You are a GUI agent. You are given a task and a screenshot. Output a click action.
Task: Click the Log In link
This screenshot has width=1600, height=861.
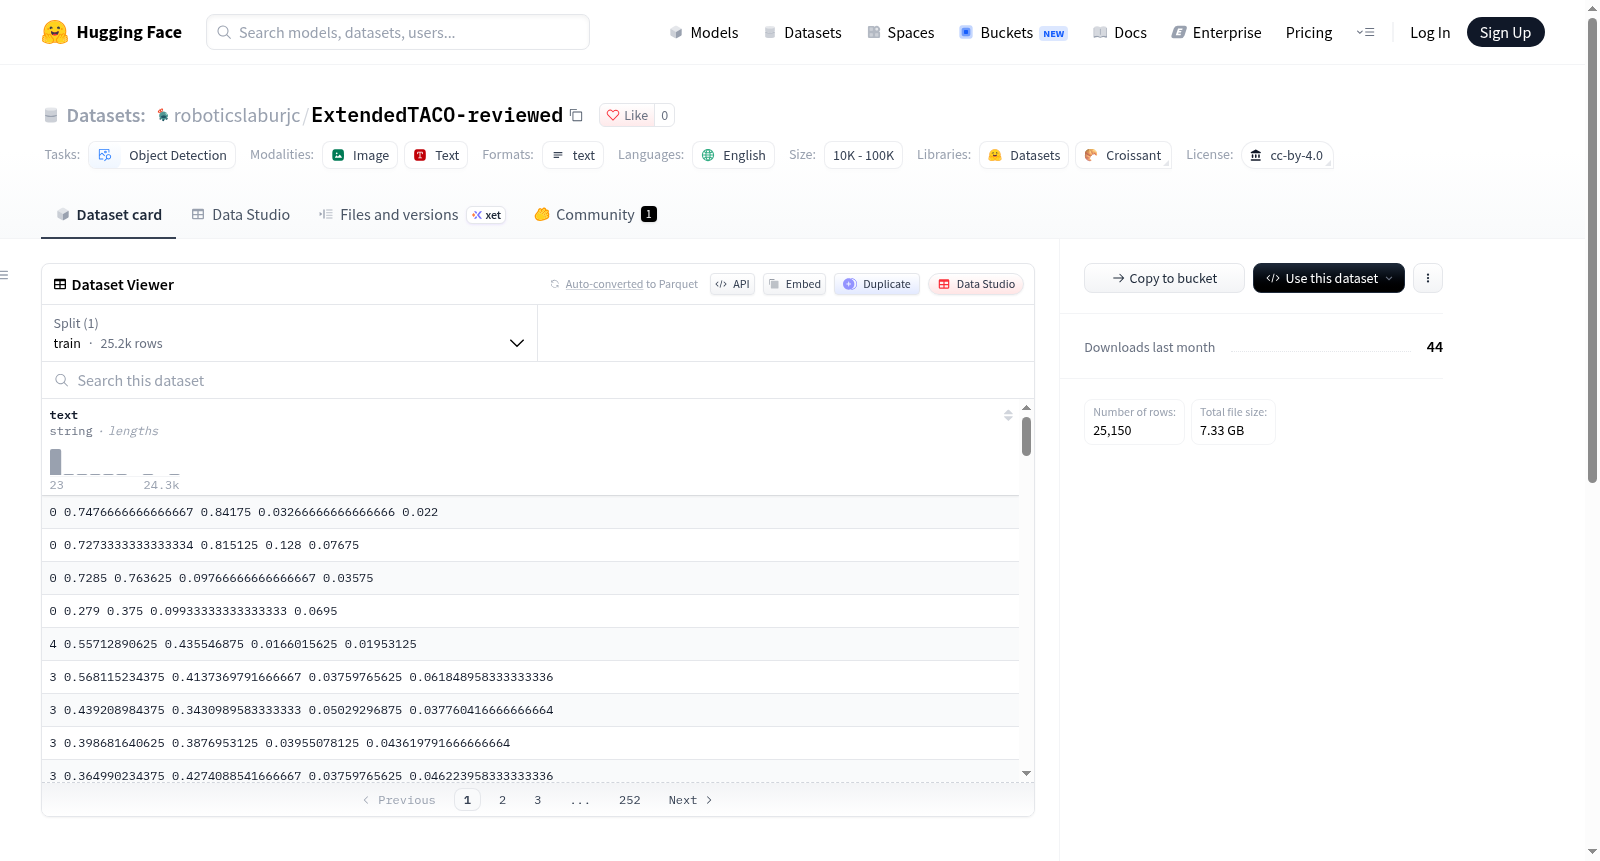tap(1429, 32)
